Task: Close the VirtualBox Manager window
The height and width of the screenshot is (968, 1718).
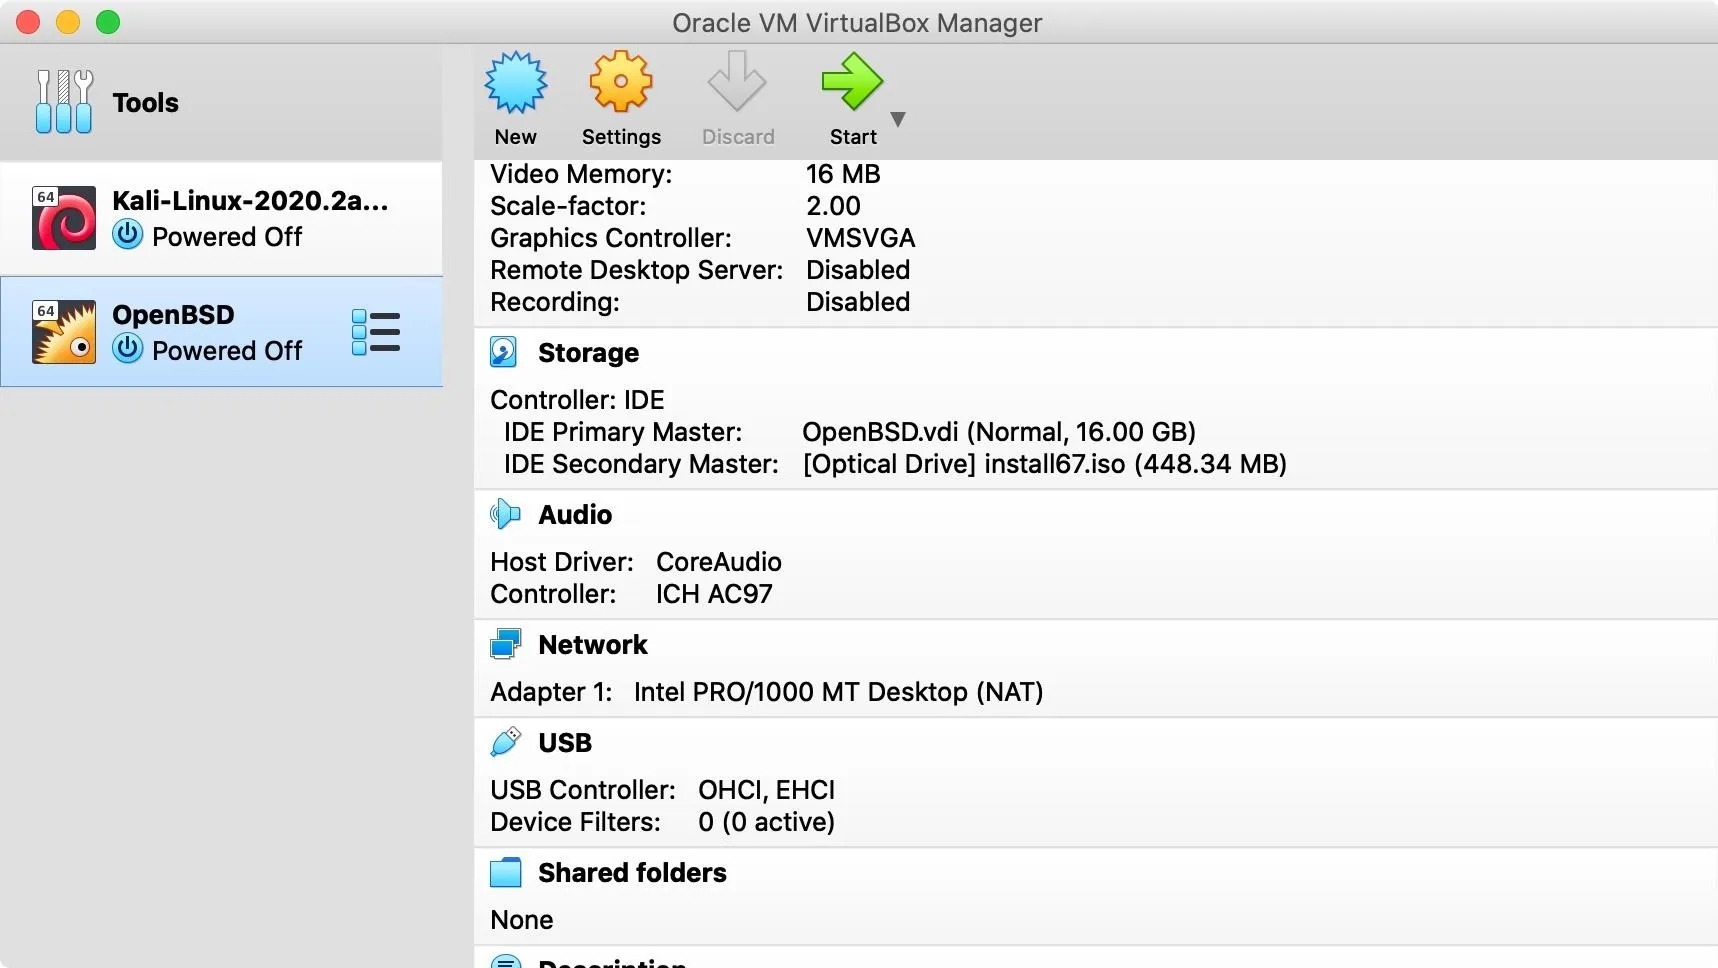Action: [28, 22]
